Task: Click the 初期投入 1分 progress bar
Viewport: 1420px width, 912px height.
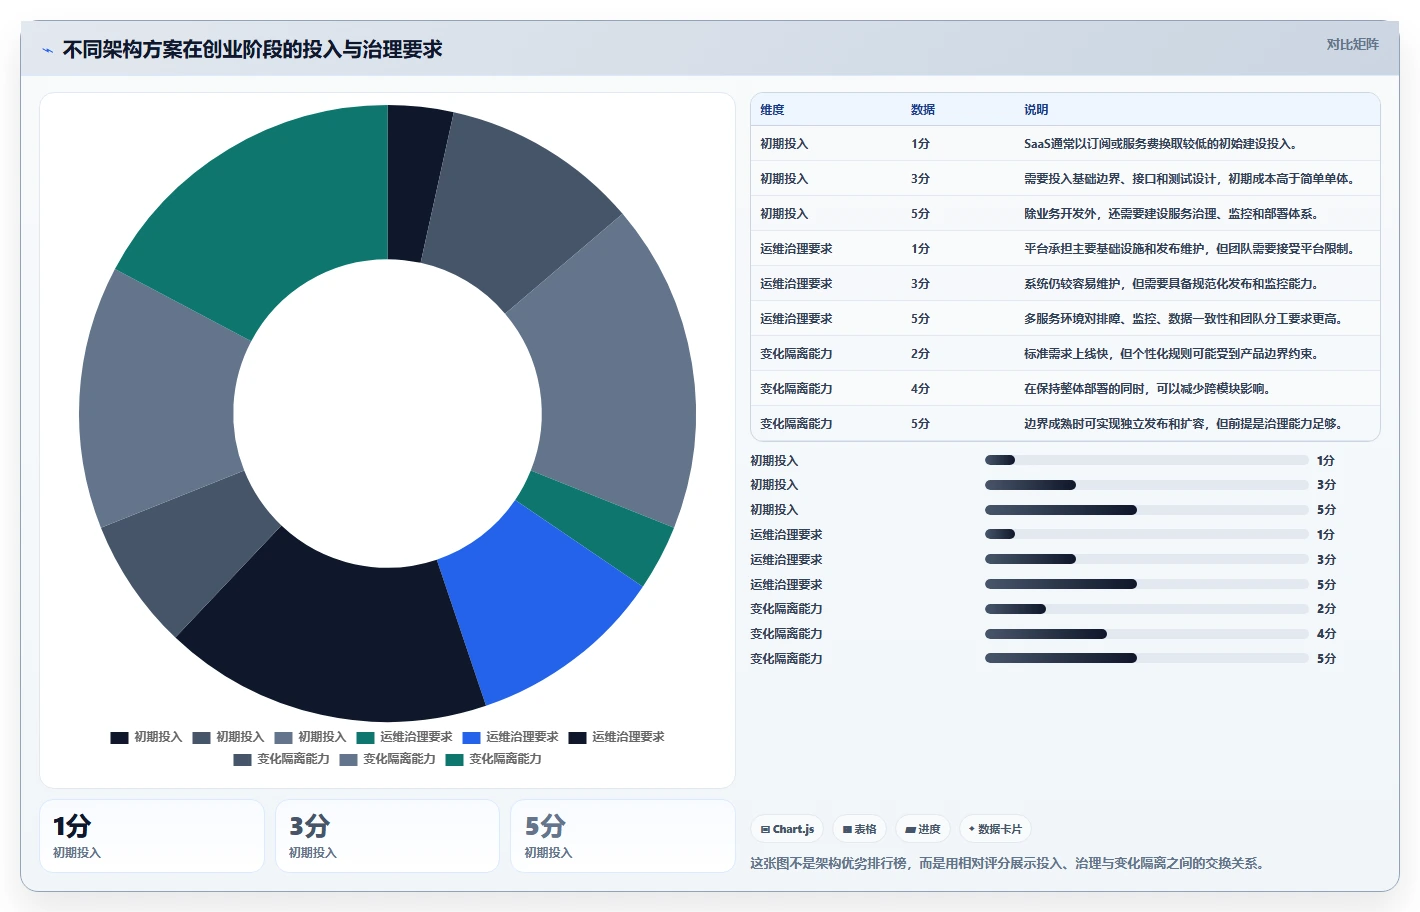Action: click(x=1146, y=460)
